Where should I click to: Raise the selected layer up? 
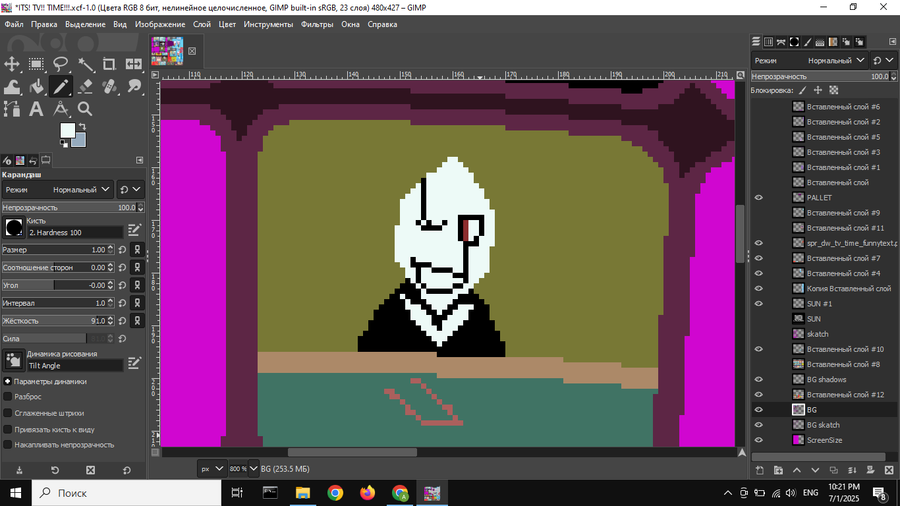pos(797,470)
